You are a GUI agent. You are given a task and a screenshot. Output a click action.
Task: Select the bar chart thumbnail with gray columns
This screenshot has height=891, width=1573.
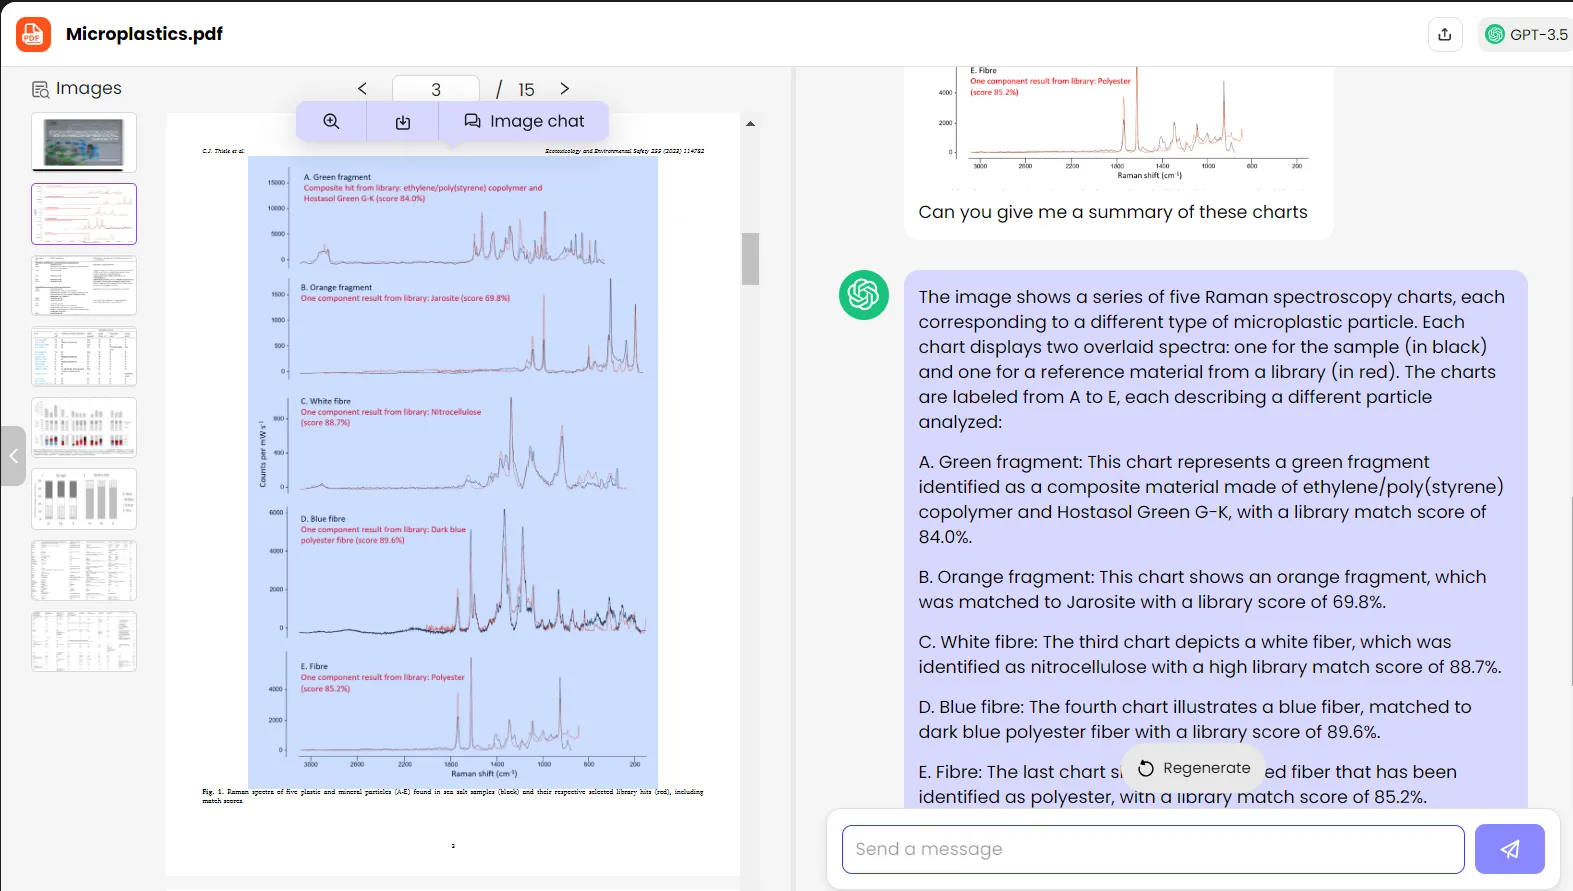[84, 498]
